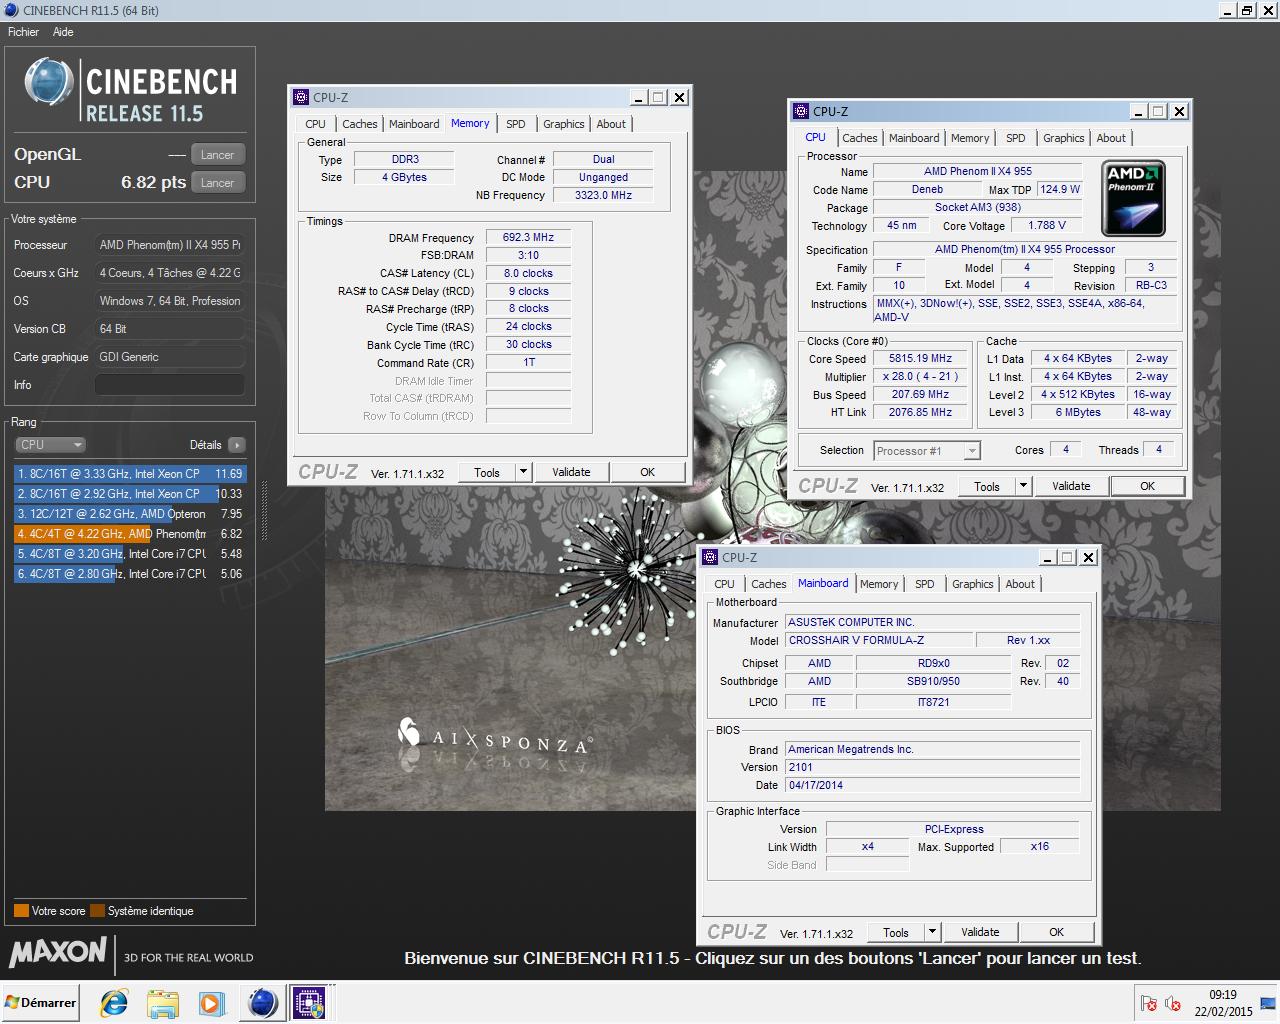Click Validate in Memory CPU-Z window
Viewport: 1280px width, 1024px height.
(x=571, y=472)
